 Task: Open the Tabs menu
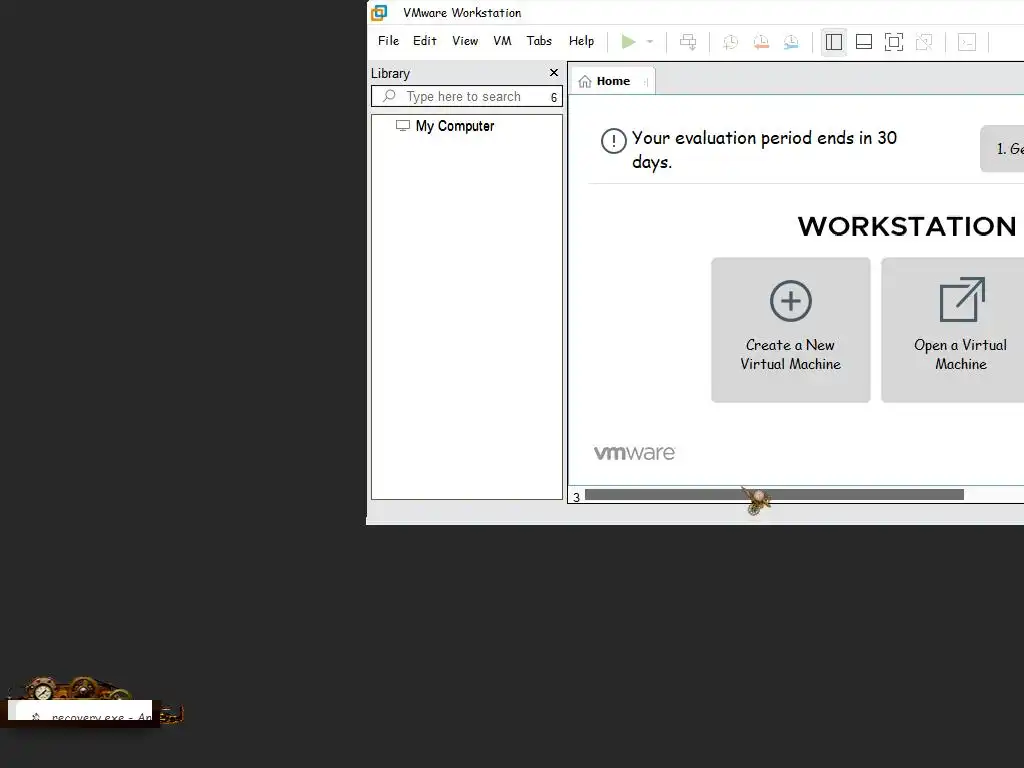click(539, 41)
